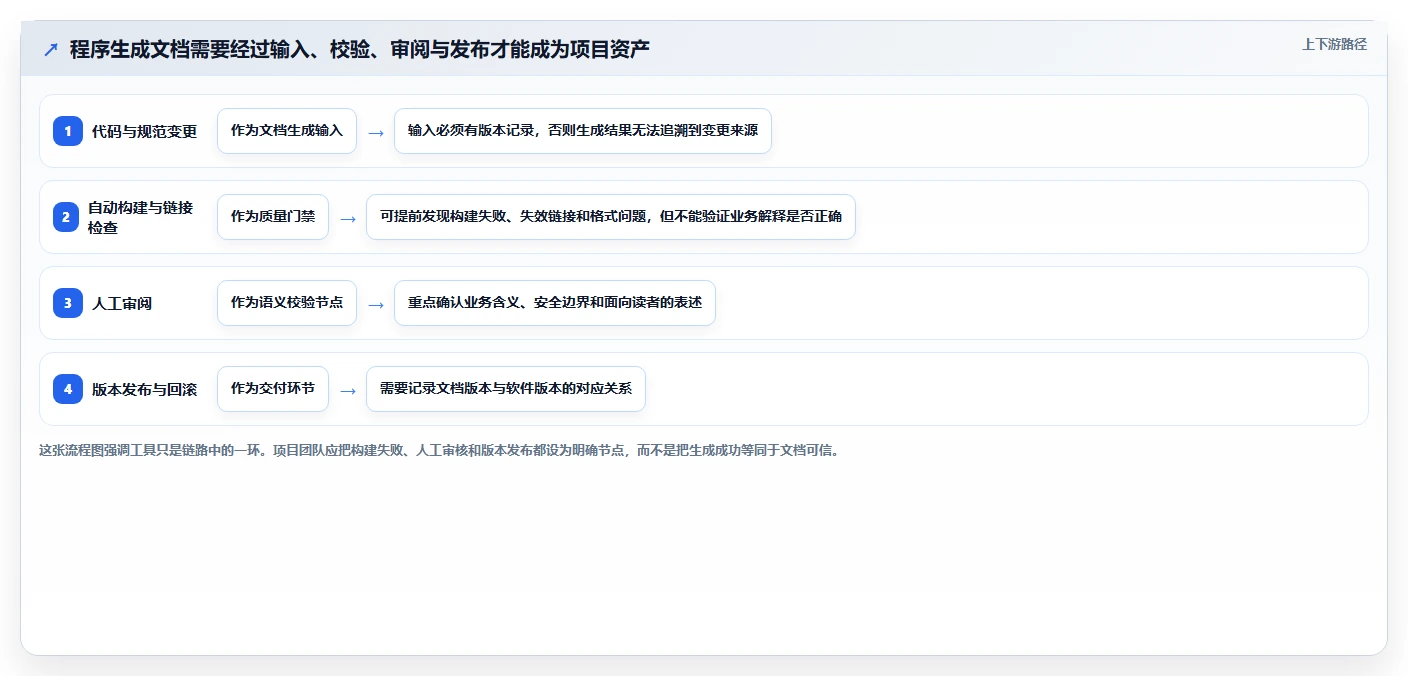
Task: Click the 作为语义校验节点 box
Action: (287, 303)
